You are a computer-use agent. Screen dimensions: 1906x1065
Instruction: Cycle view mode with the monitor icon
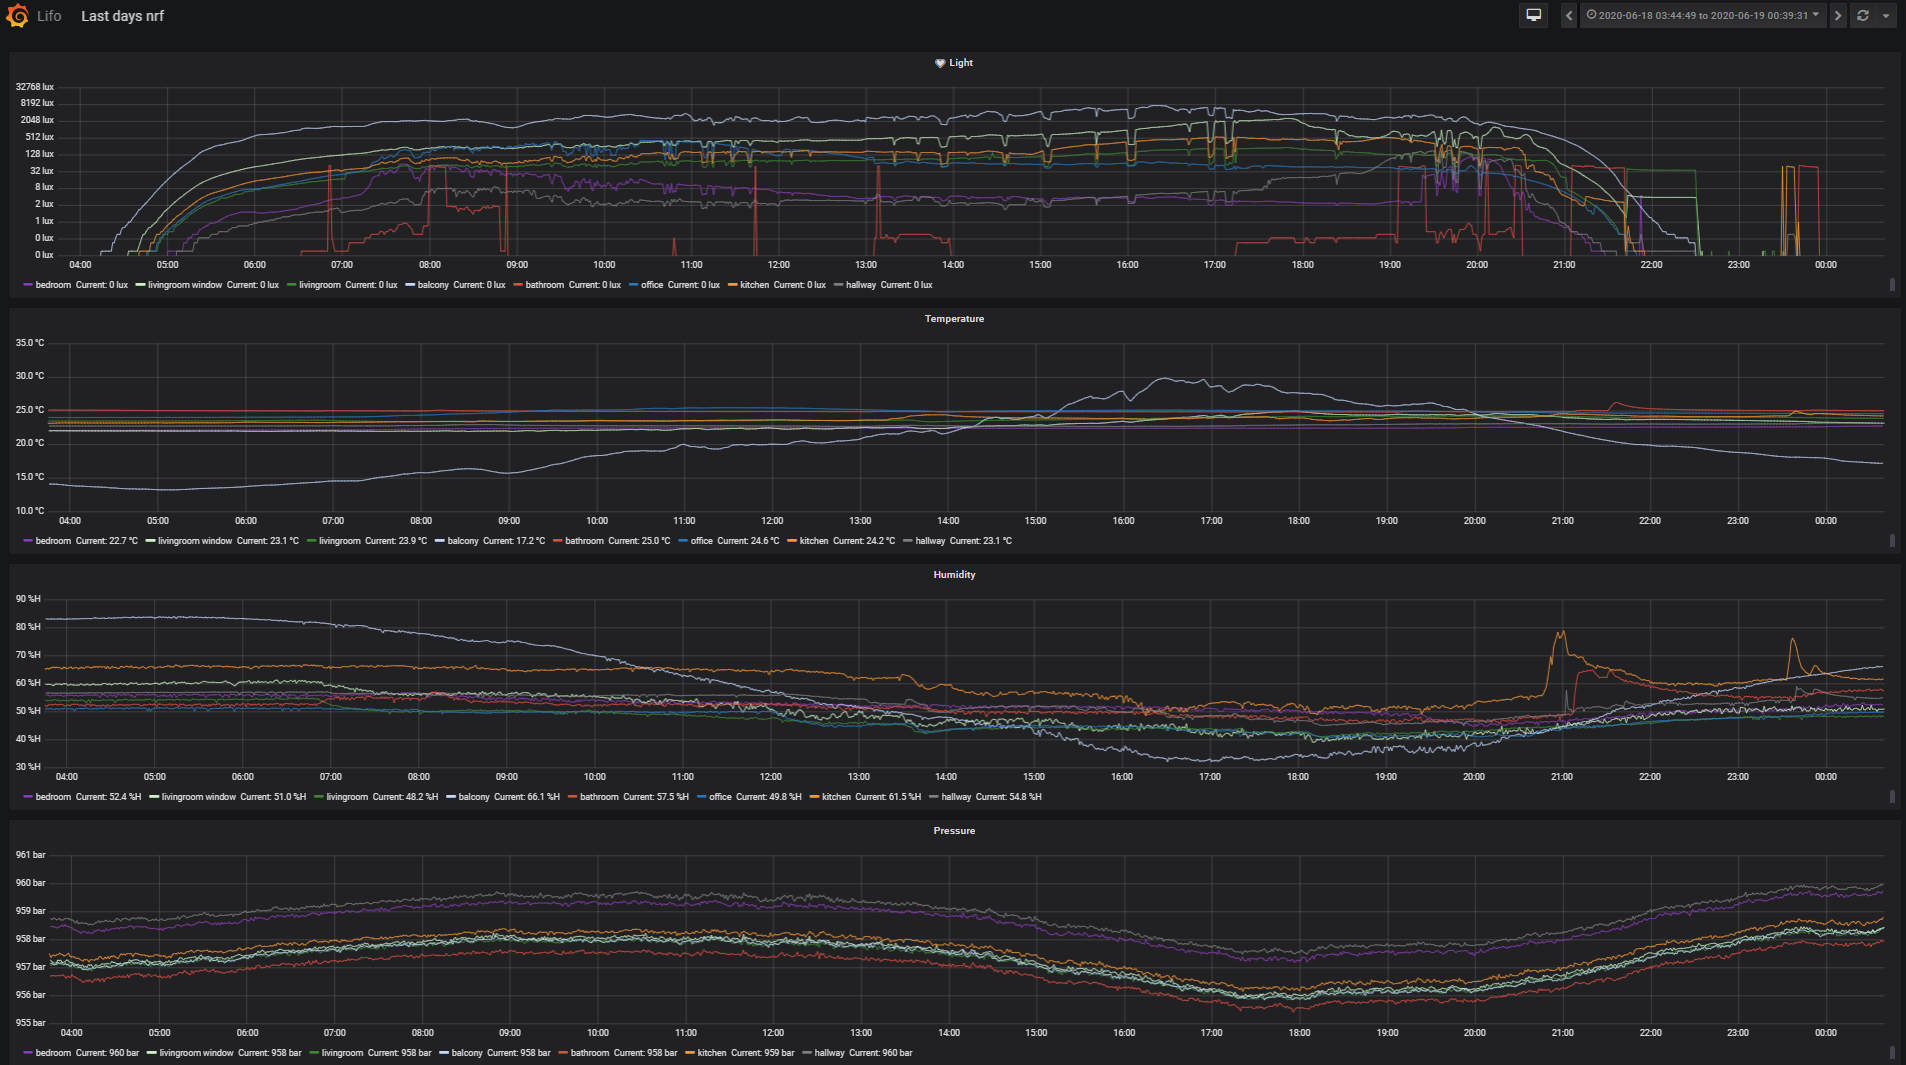click(1533, 15)
